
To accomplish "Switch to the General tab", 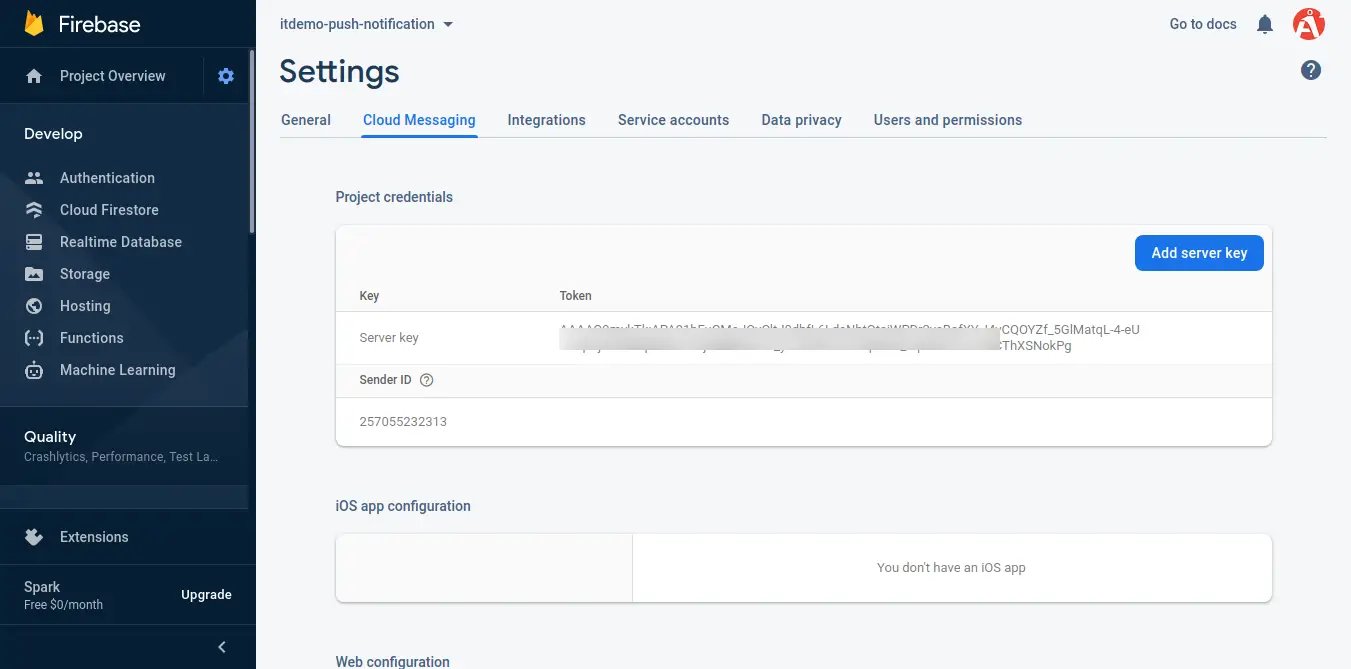I will [306, 120].
